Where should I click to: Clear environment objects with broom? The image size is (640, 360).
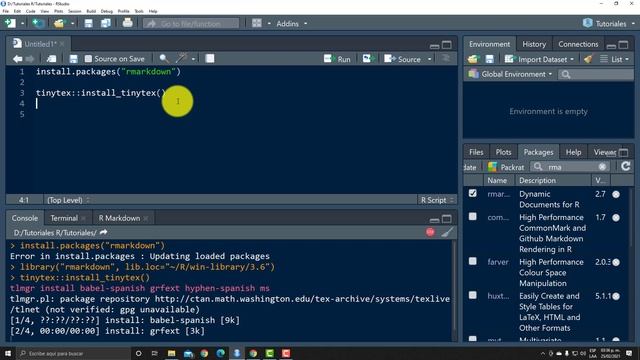588,59
